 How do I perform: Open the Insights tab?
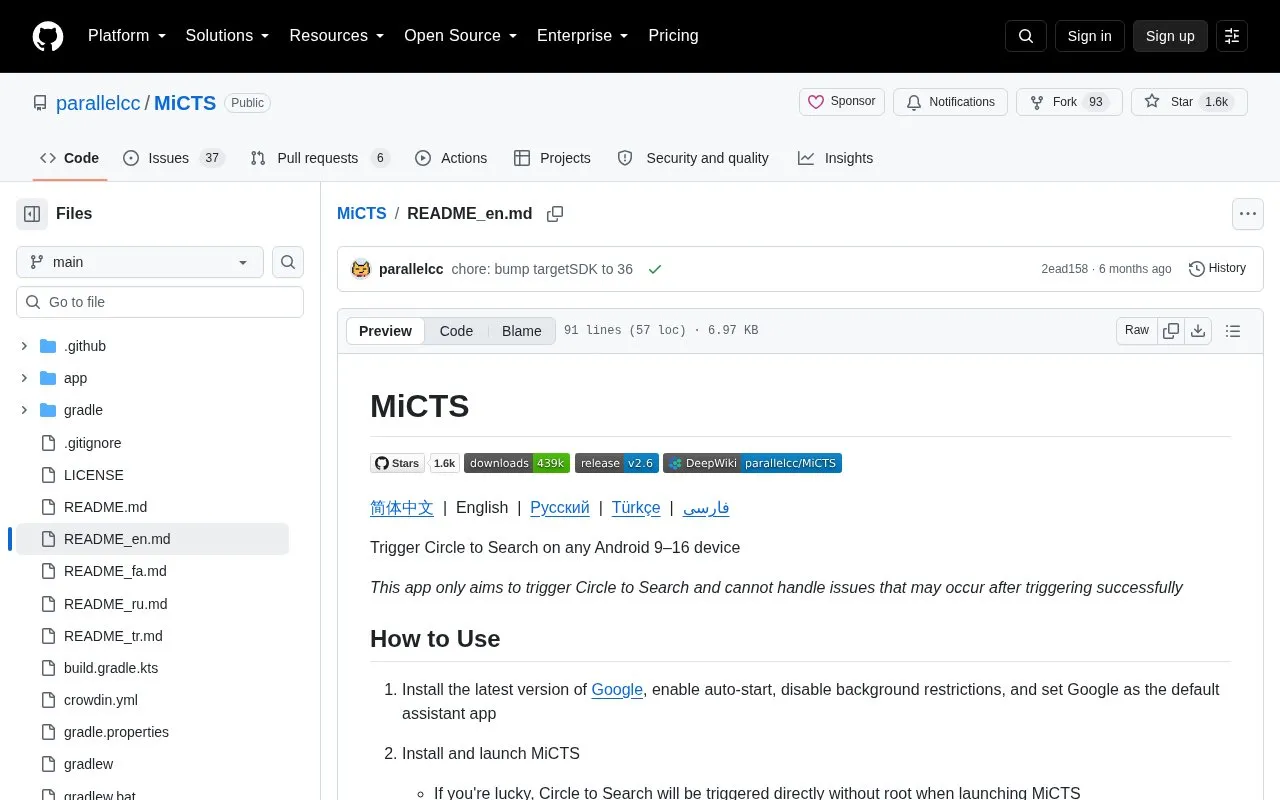(835, 158)
